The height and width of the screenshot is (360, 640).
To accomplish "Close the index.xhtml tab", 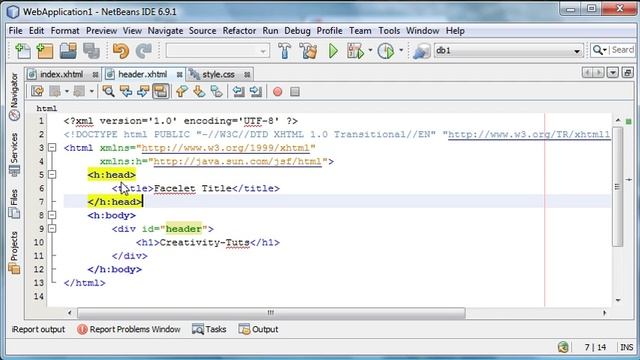I will tap(95, 75).
